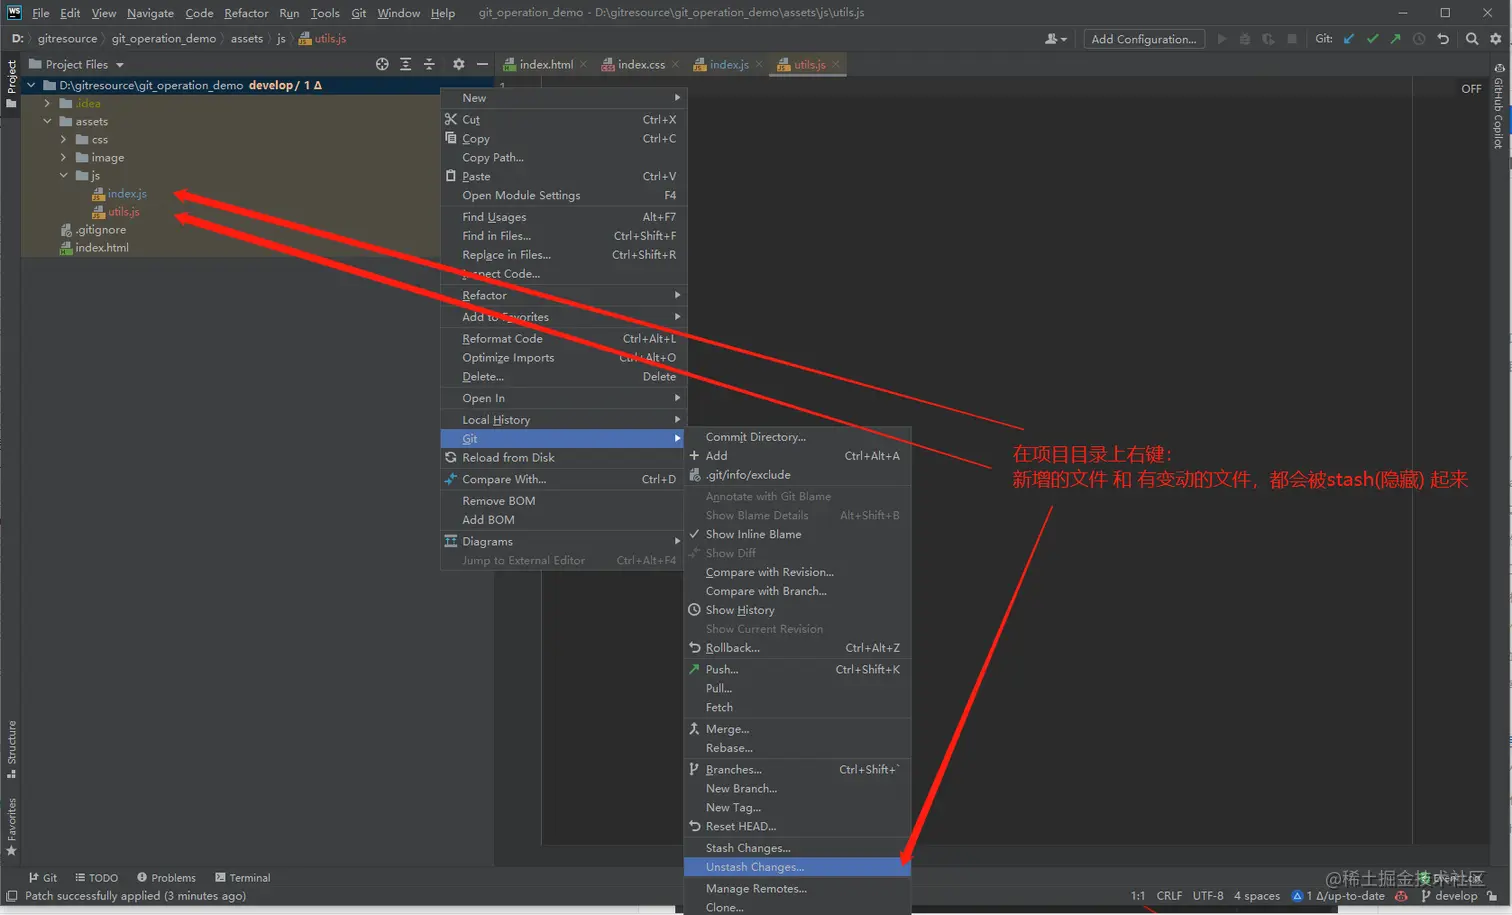Image resolution: width=1512 pixels, height=915 pixels.
Task: Click the Debug bug icon in toolbar
Action: coord(1245,39)
